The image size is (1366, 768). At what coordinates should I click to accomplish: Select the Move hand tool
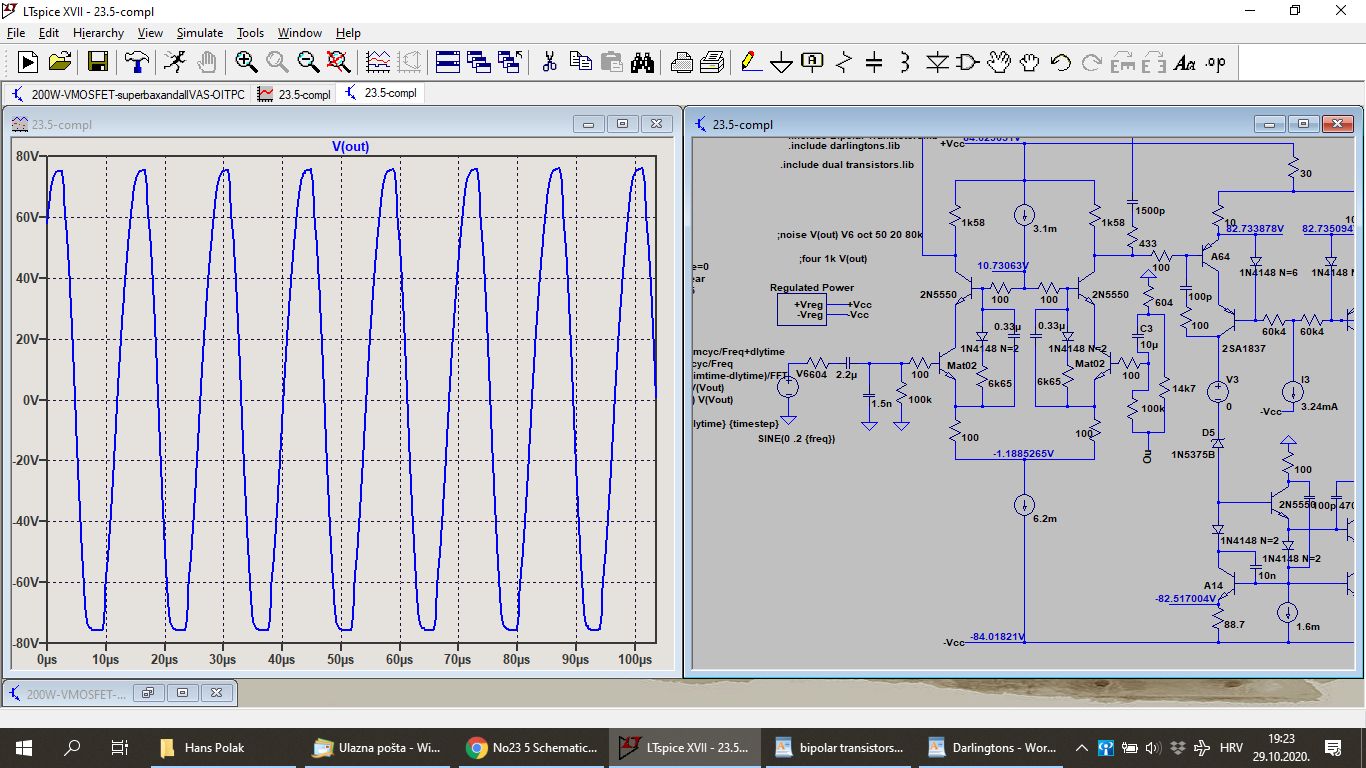pyautogui.click(x=999, y=62)
